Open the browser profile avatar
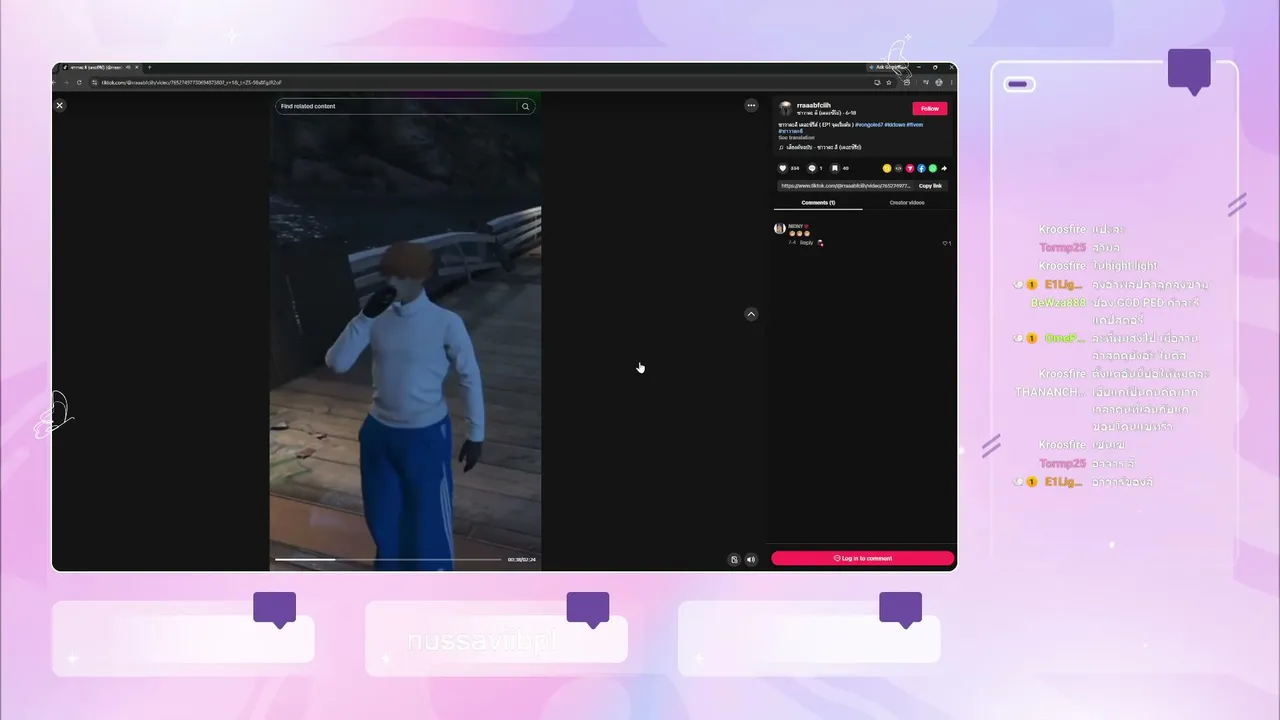This screenshot has width=1280, height=720. pos(938,82)
